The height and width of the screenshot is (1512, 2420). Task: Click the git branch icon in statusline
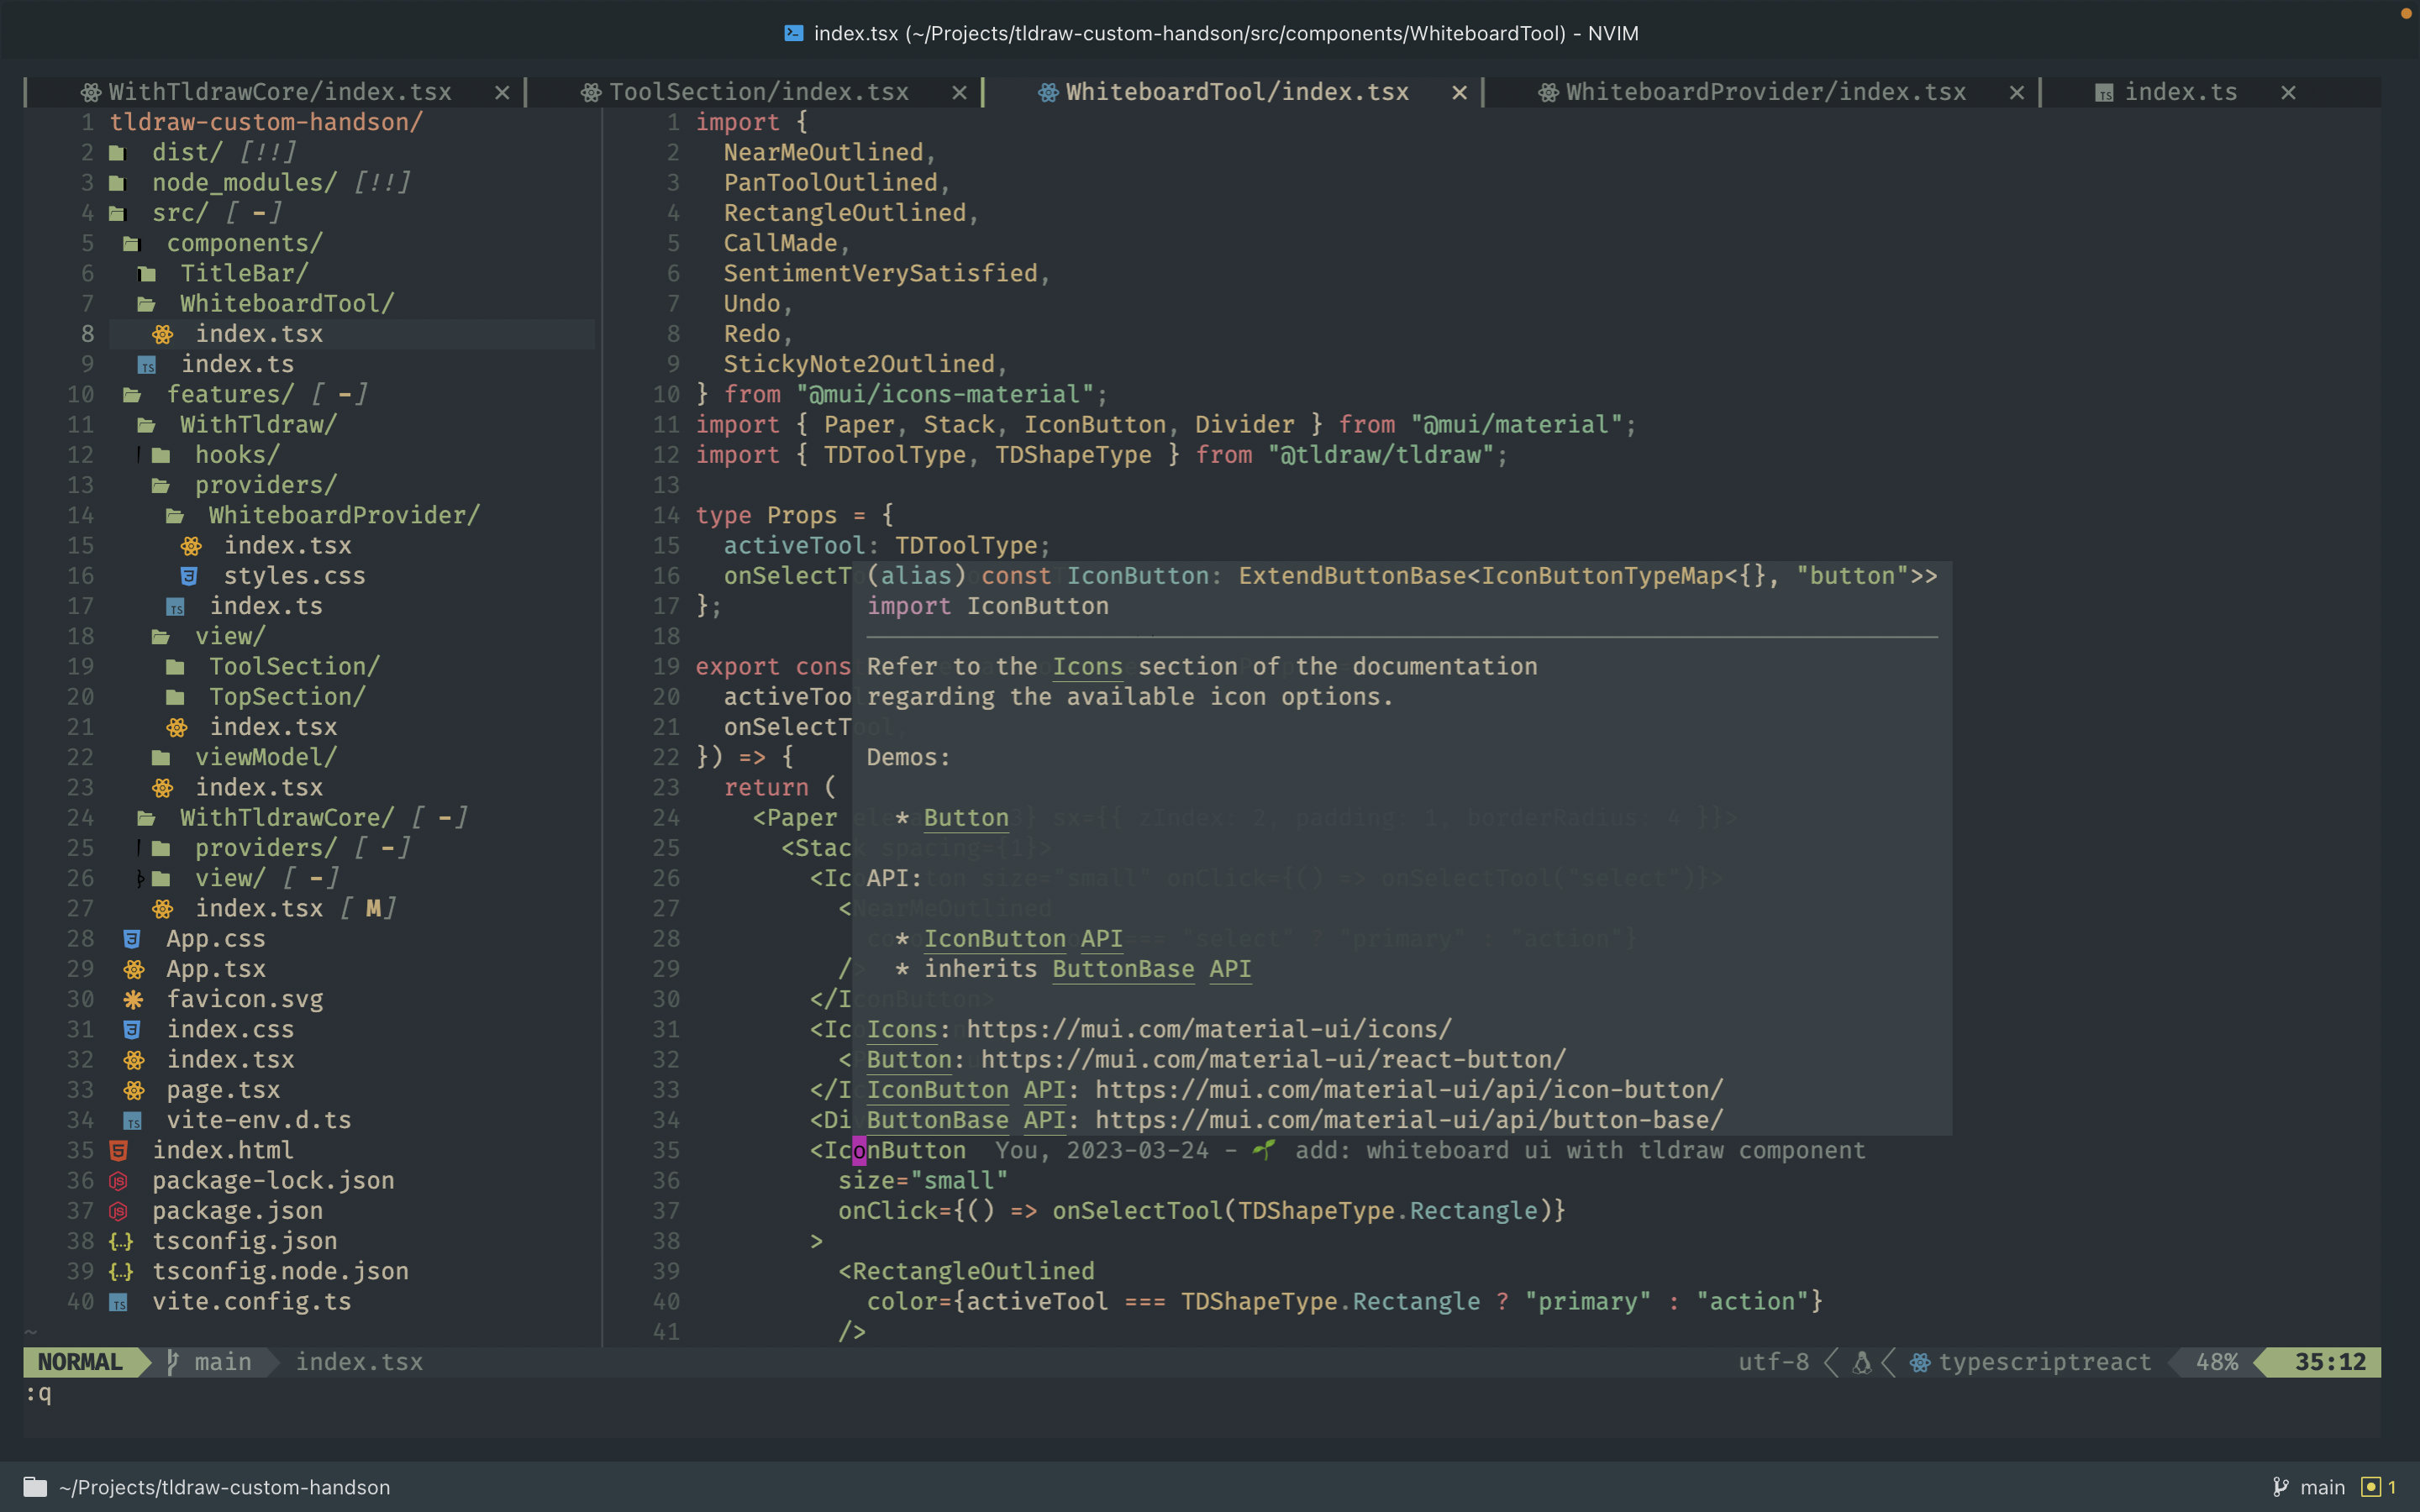(172, 1362)
